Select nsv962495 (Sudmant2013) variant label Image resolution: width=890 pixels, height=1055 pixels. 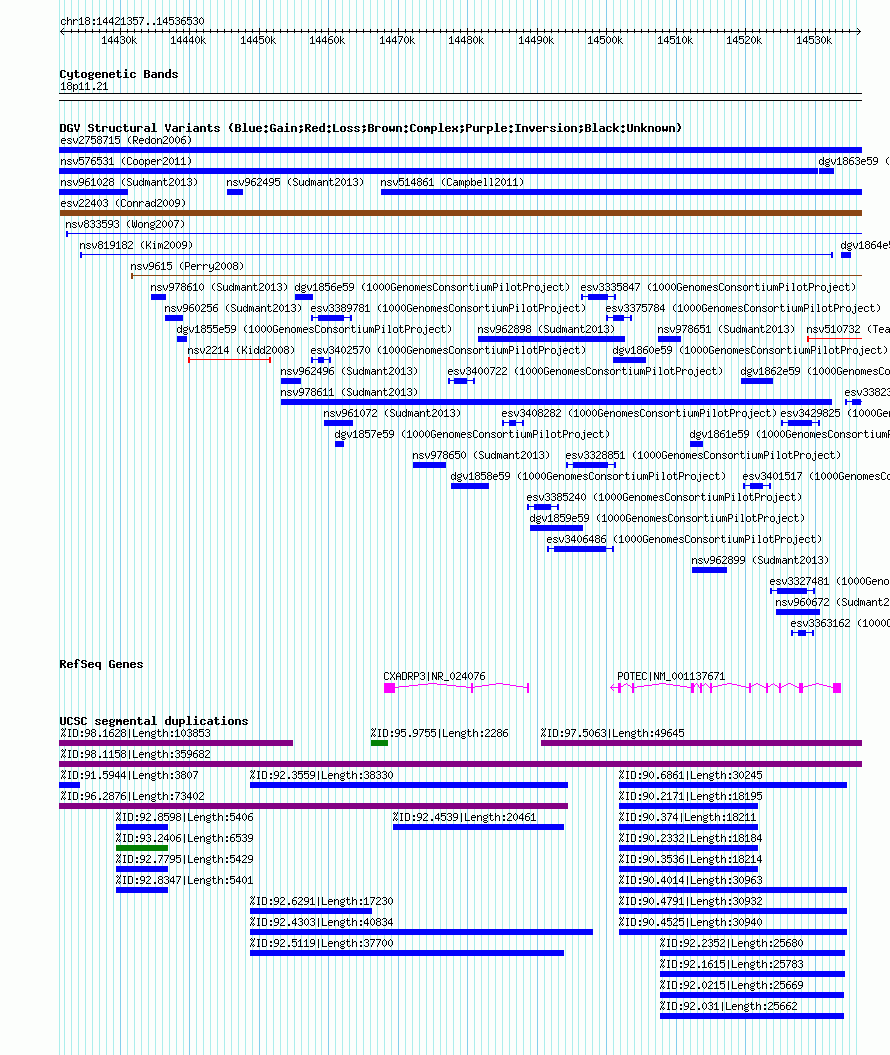coord(295,182)
